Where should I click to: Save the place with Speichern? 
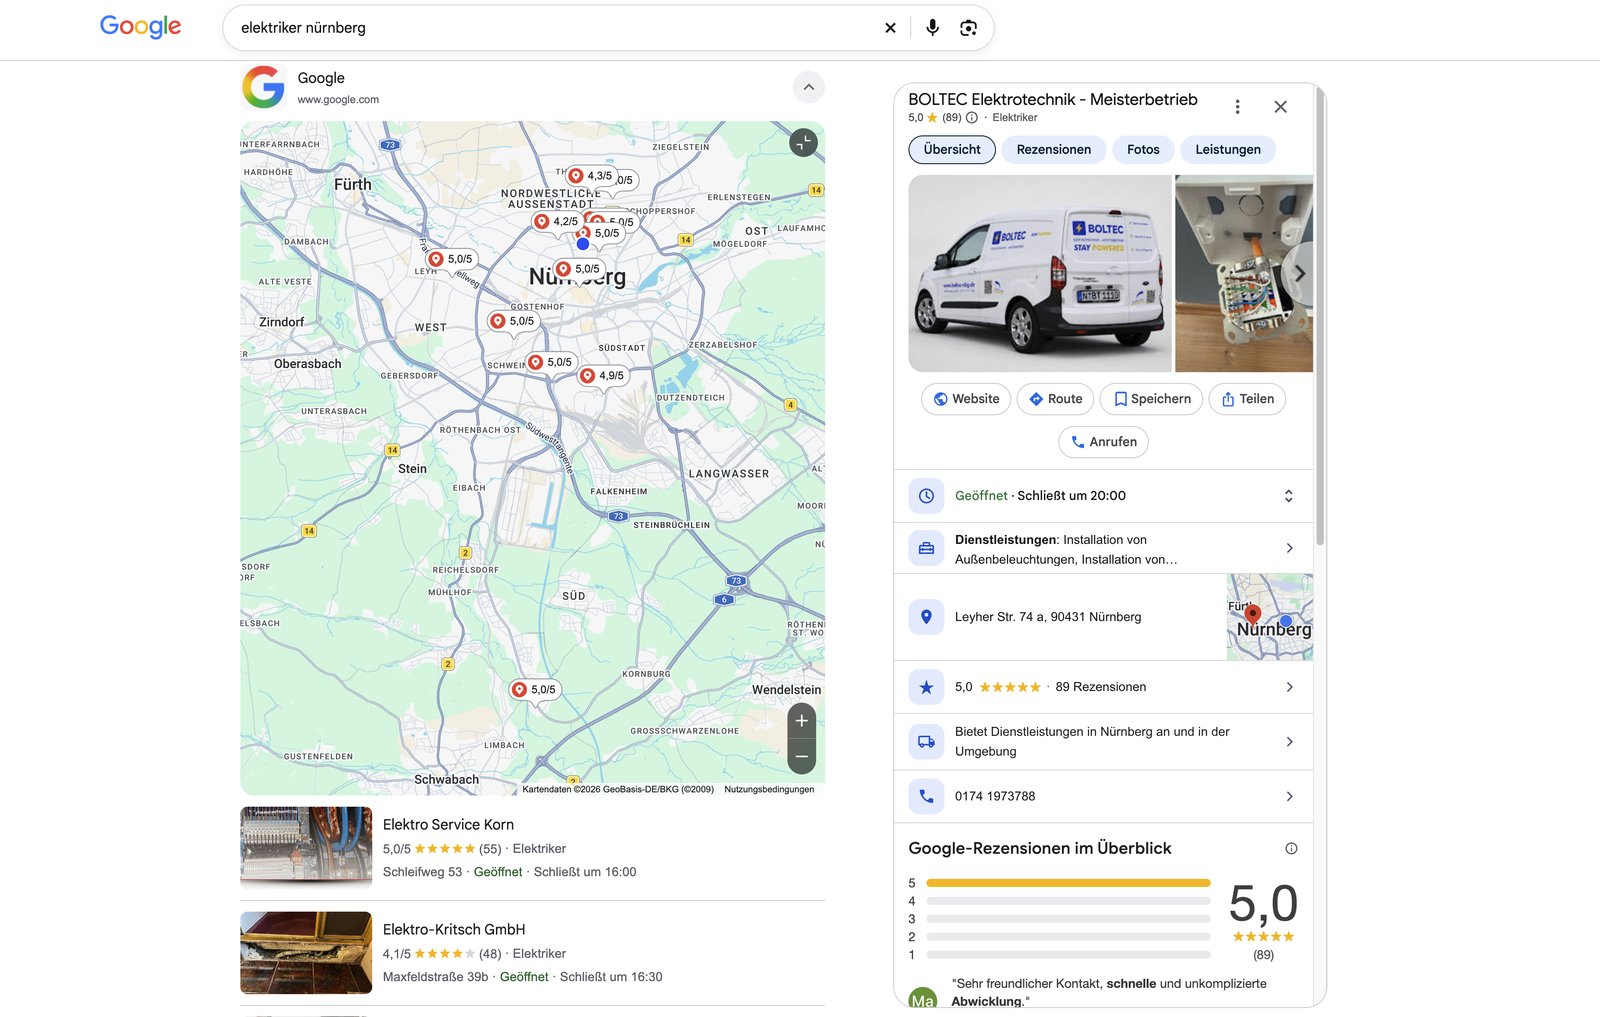pyautogui.click(x=1152, y=399)
